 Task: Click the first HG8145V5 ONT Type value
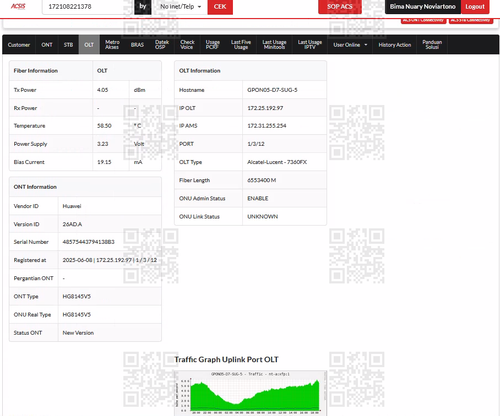(x=76, y=296)
